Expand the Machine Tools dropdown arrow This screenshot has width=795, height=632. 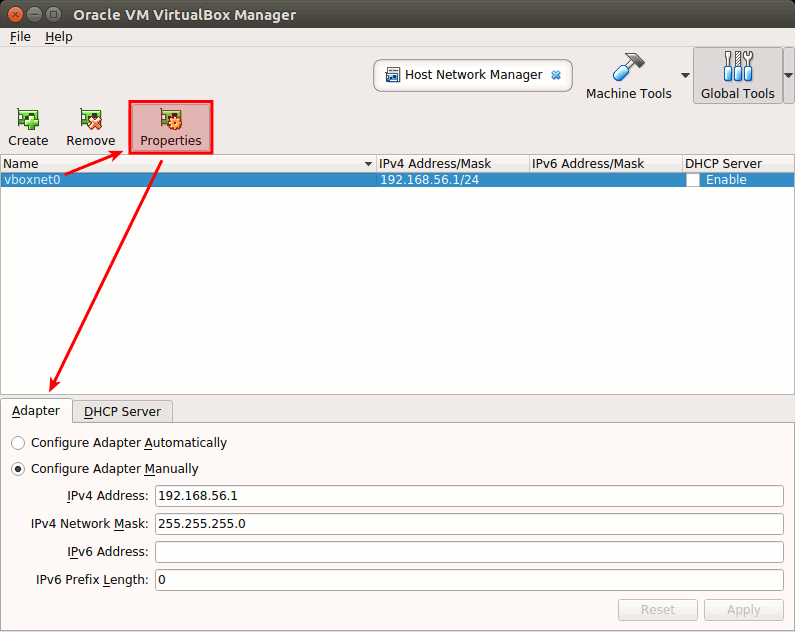(x=685, y=76)
